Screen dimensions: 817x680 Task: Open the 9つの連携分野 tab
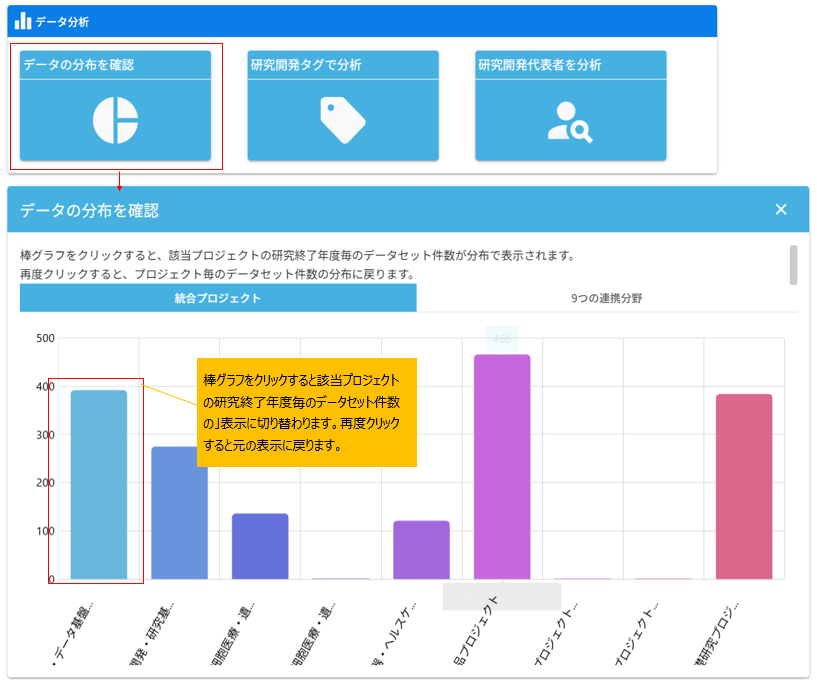pyautogui.click(x=606, y=298)
